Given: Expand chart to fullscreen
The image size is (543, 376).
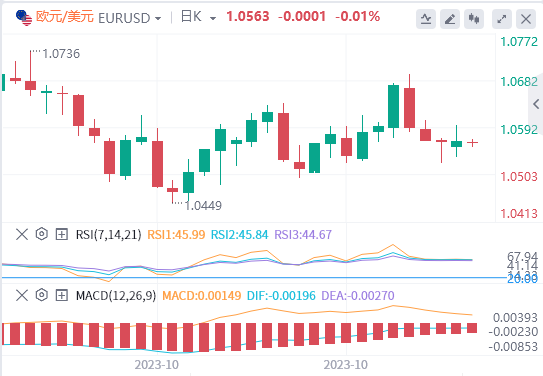Looking at the screenshot, I should click(x=502, y=19).
